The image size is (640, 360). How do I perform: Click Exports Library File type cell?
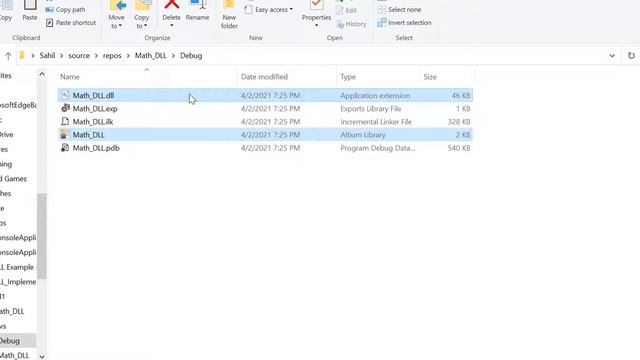[371, 109]
